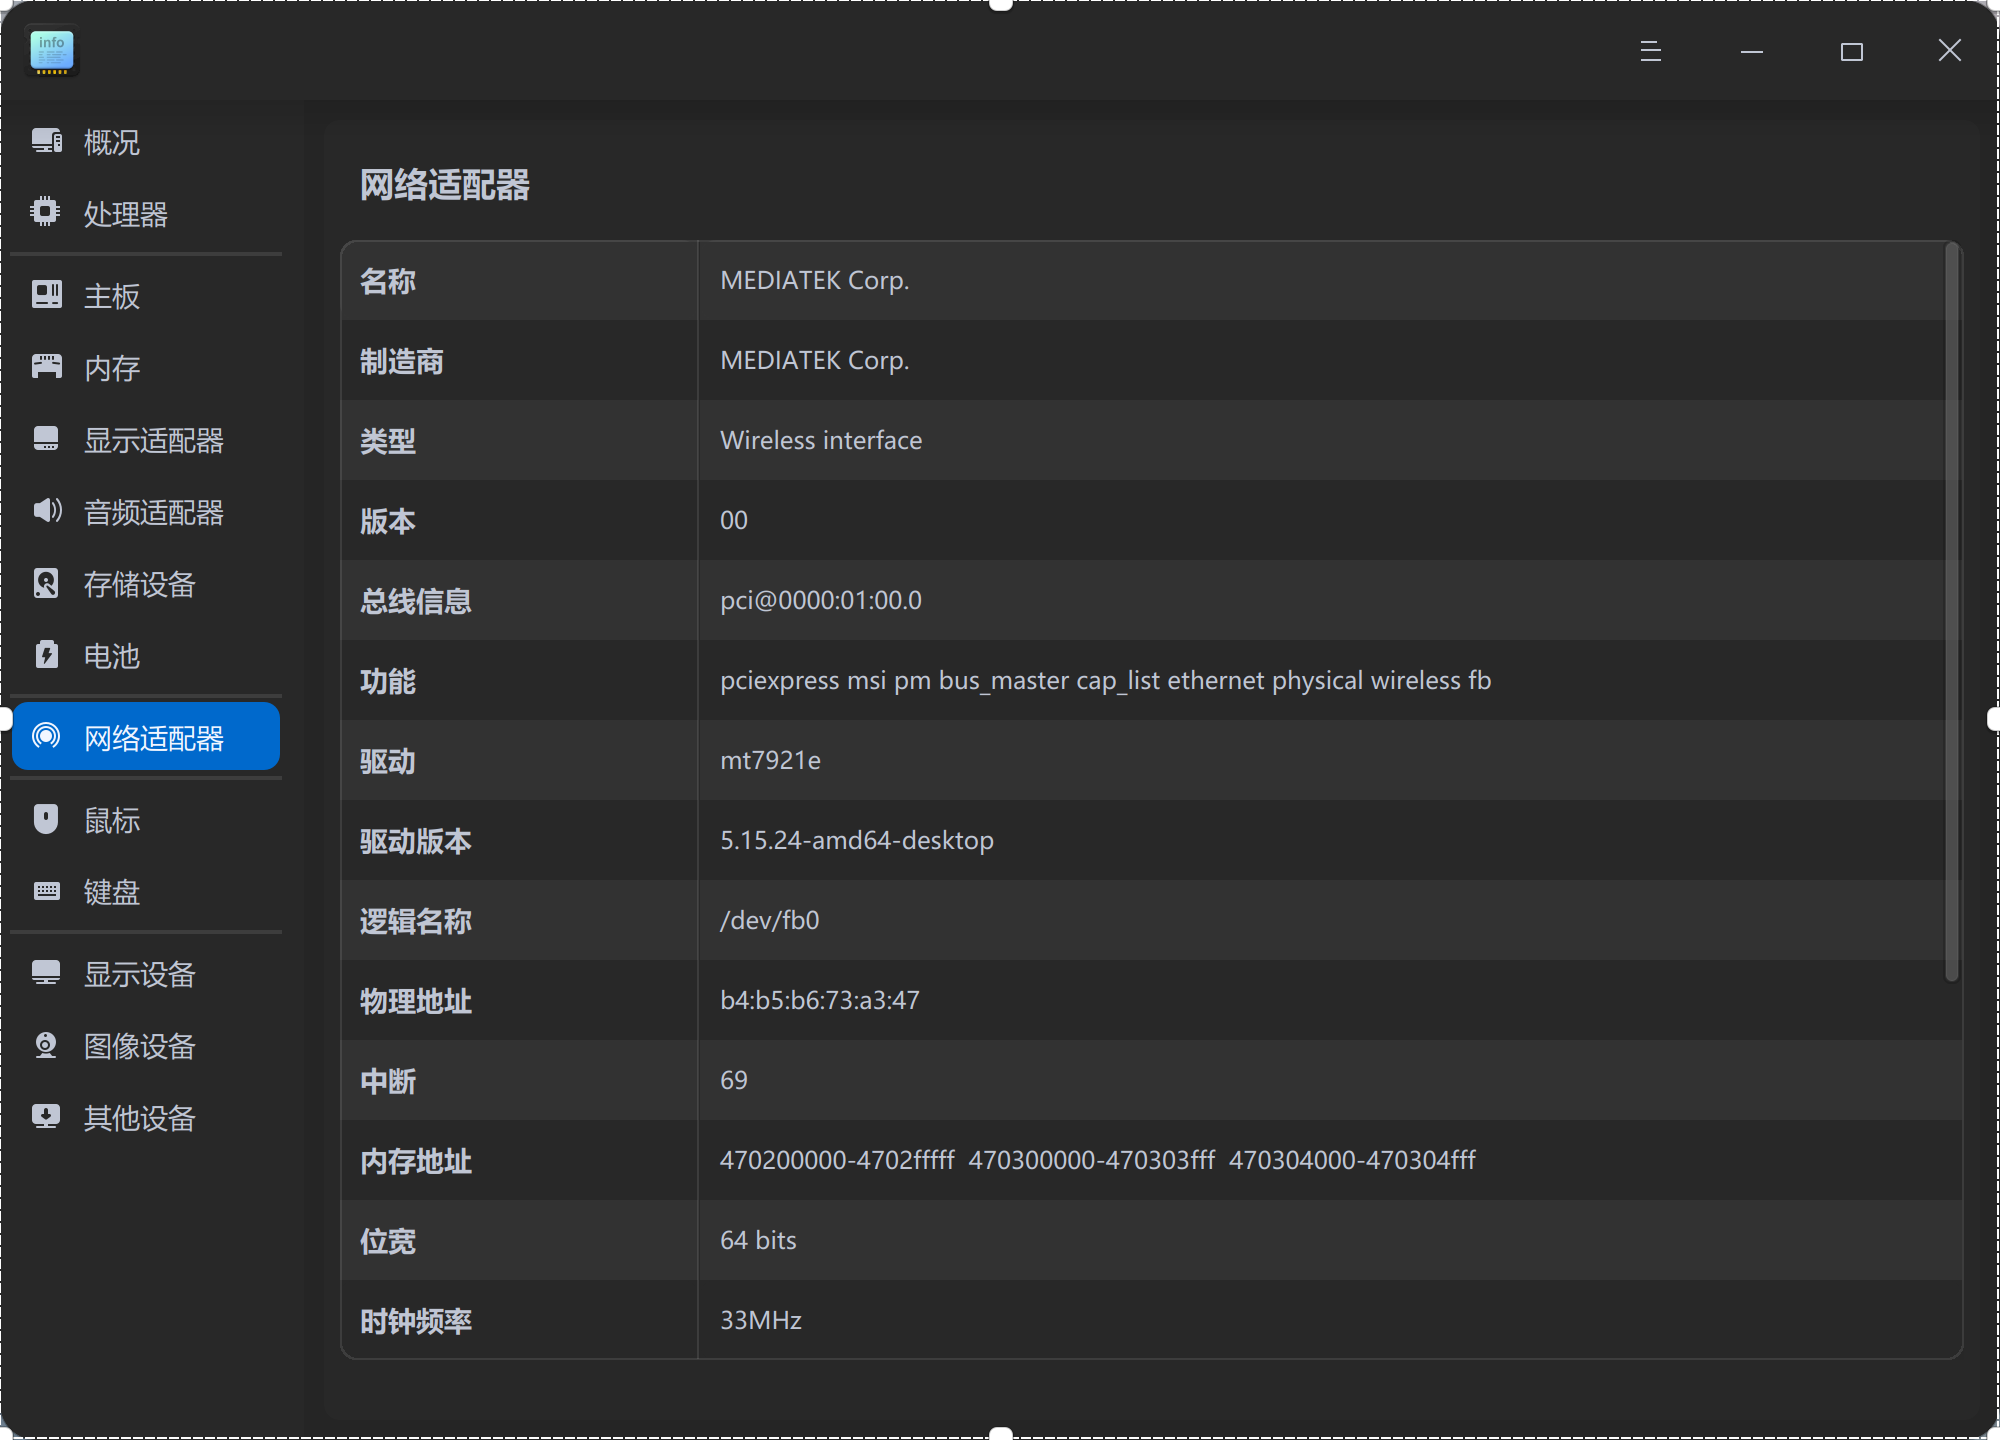Open the hamburger main menu
2000x1440 pixels.
[1650, 51]
